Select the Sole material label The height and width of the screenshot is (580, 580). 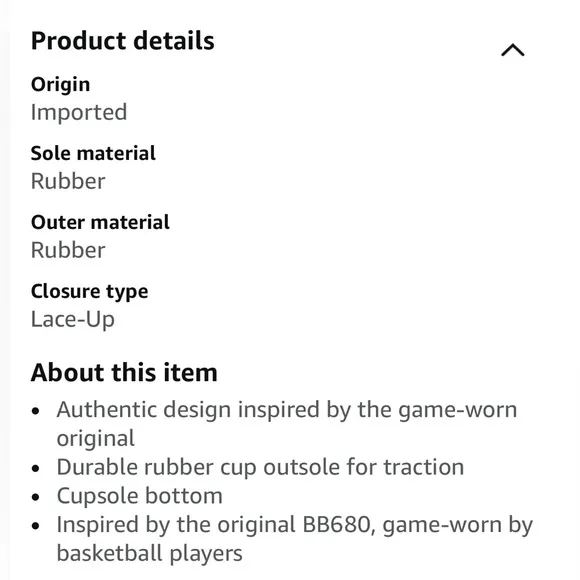93,153
